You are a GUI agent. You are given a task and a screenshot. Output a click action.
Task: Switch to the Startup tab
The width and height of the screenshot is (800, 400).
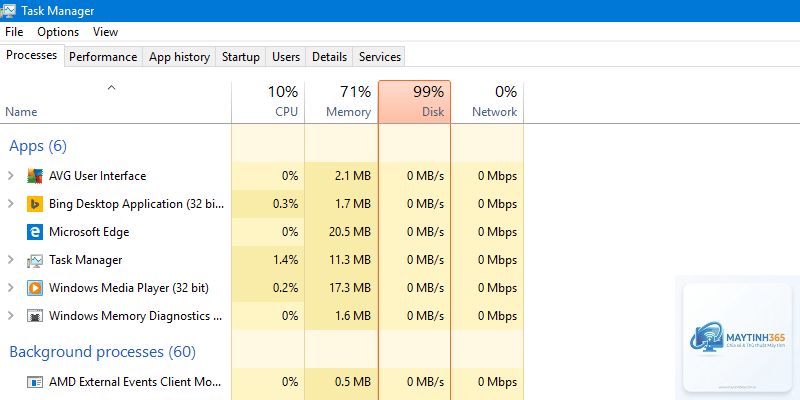[240, 57]
